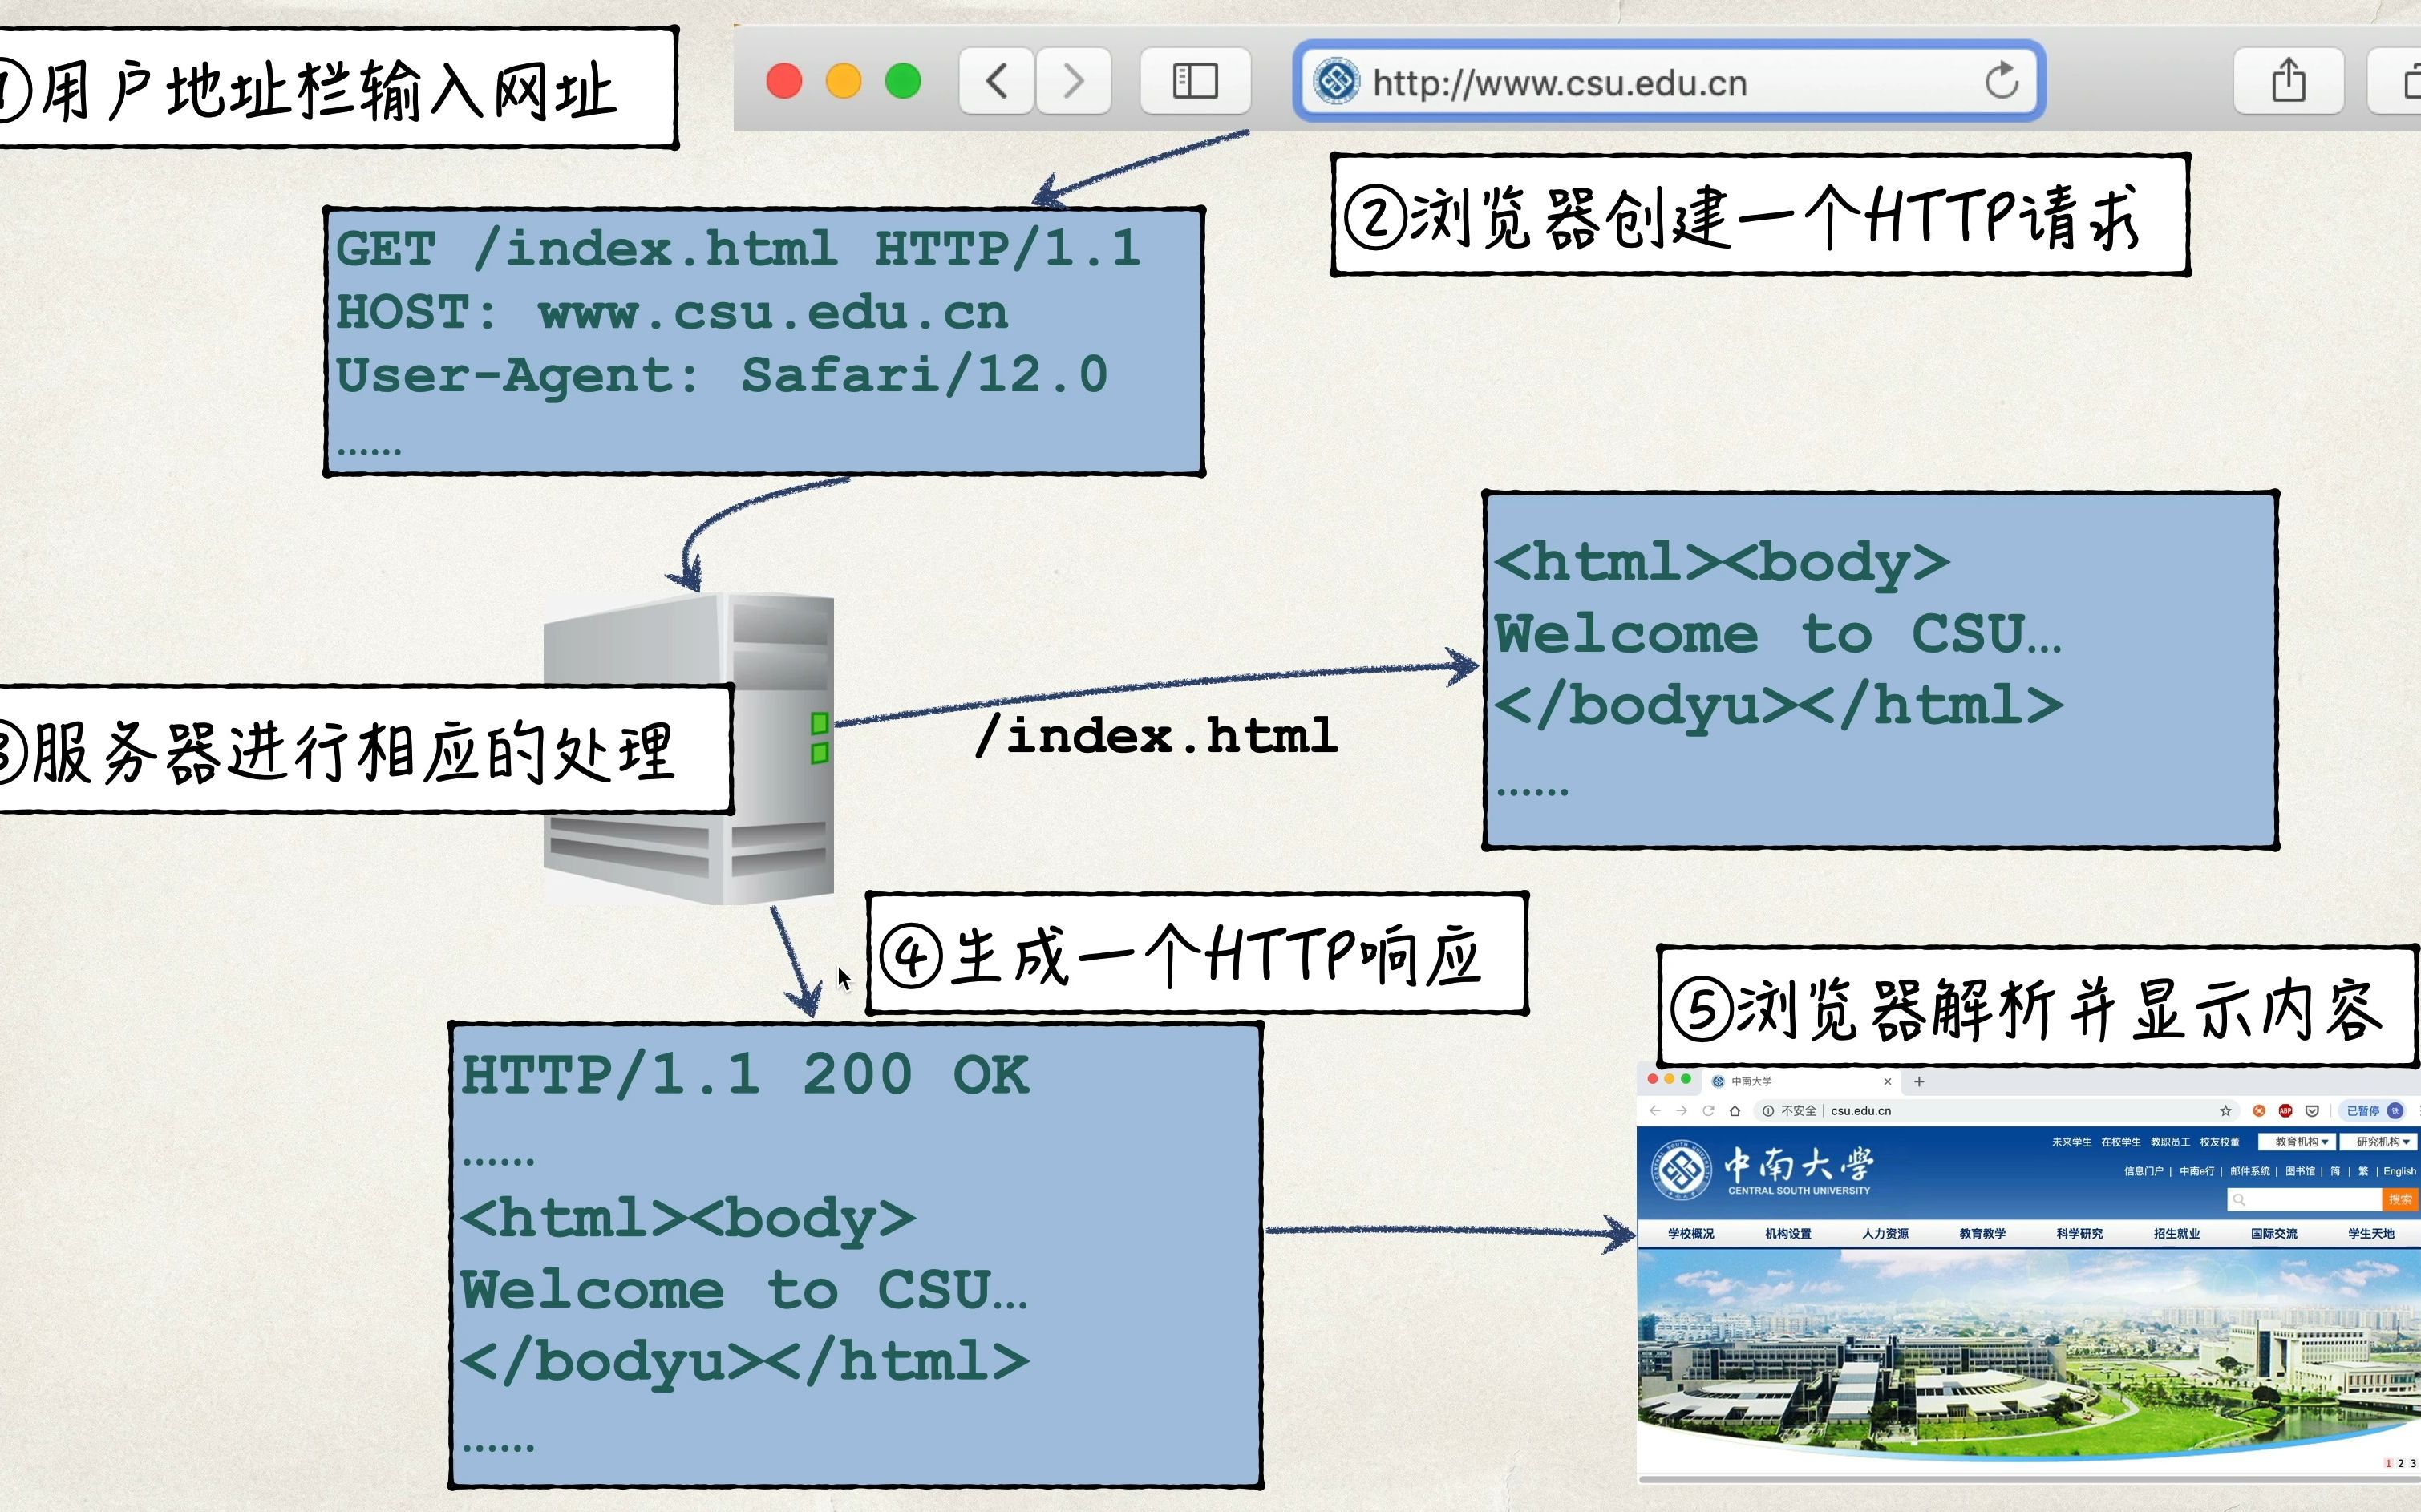This screenshot has width=2421, height=1512.
Task: Click the Chrome forward arrow in small browser
Action: tap(1681, 1110)
